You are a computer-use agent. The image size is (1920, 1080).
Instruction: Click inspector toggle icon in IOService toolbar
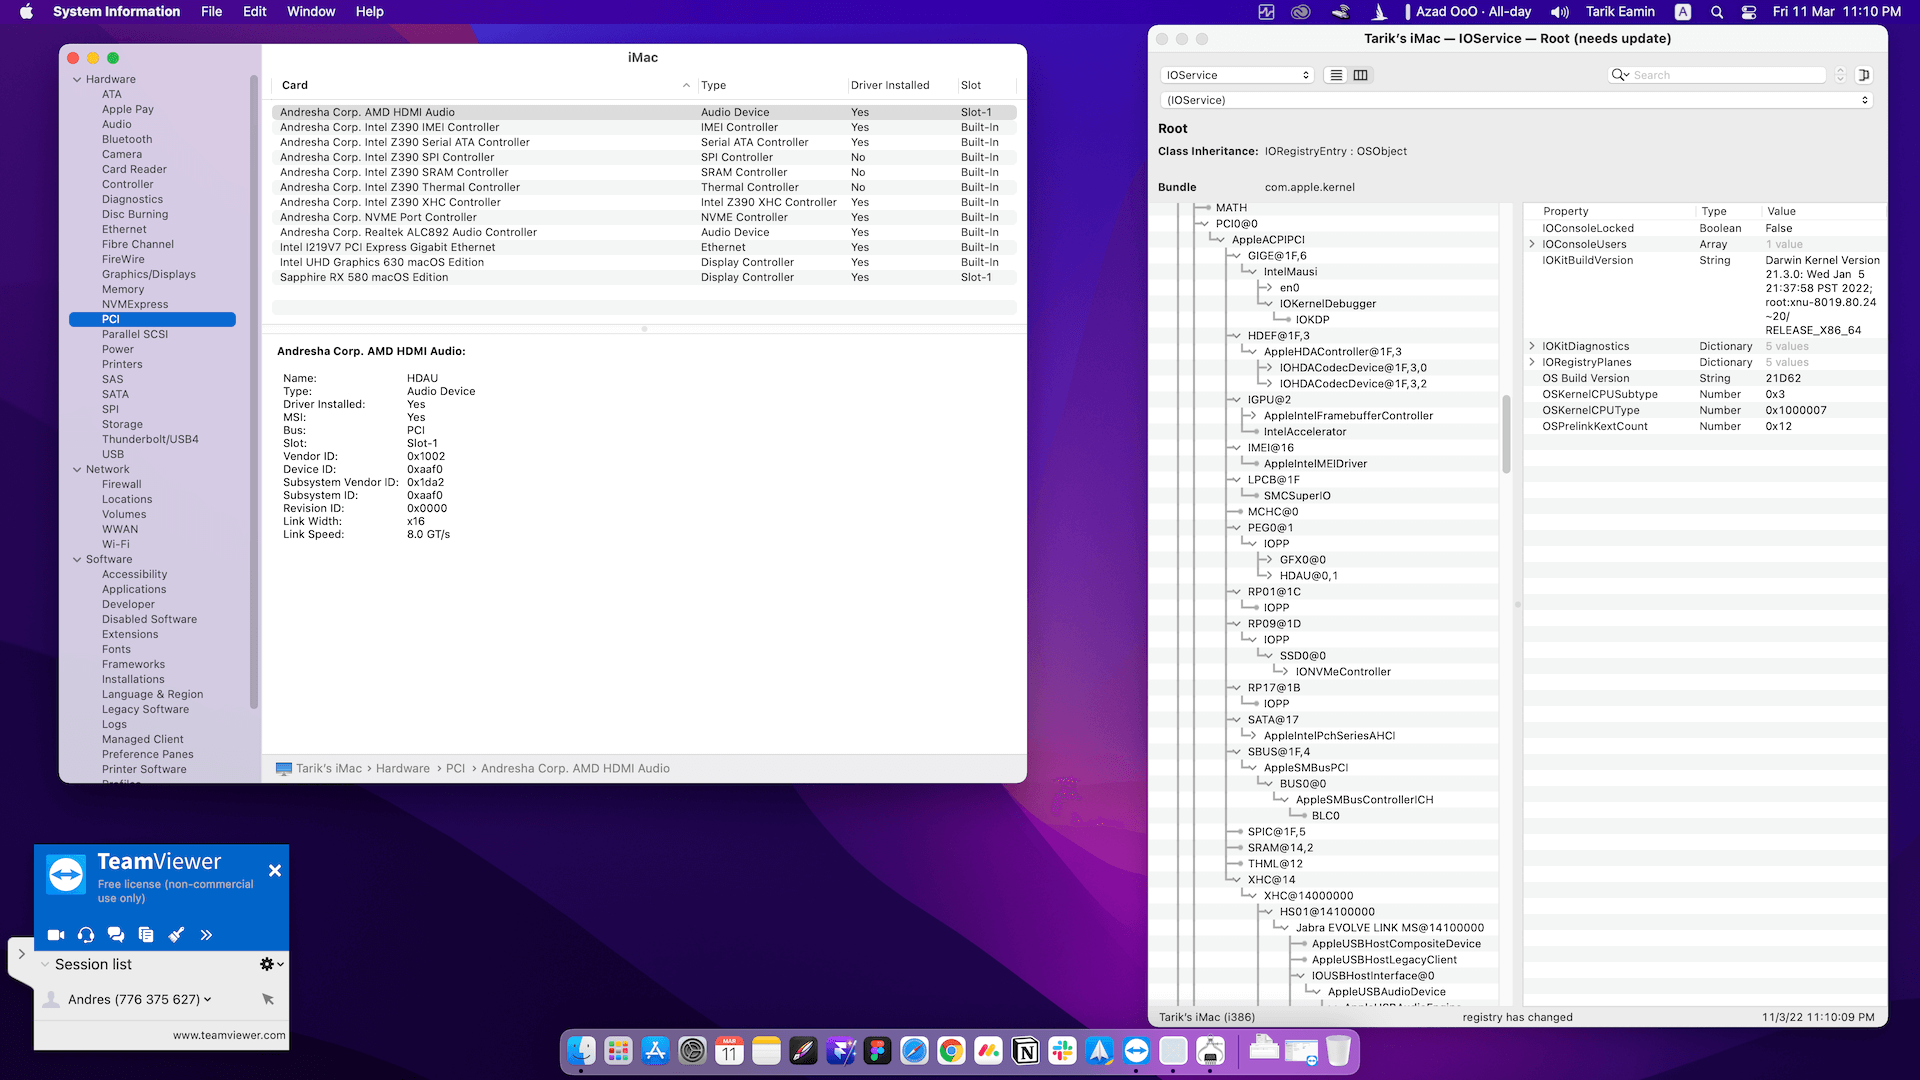pos(1864,75)
